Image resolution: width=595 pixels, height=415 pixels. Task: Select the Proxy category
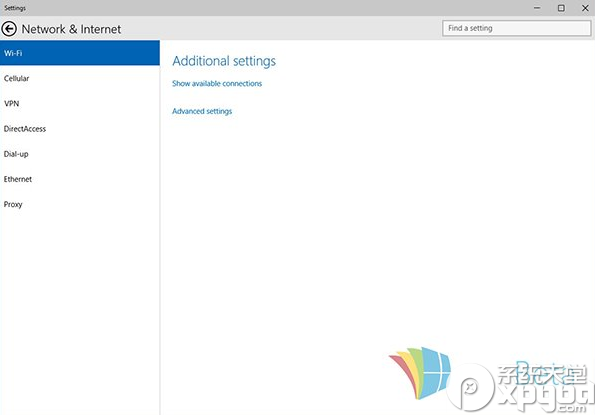pyautogui.click(x=80, y=204)
